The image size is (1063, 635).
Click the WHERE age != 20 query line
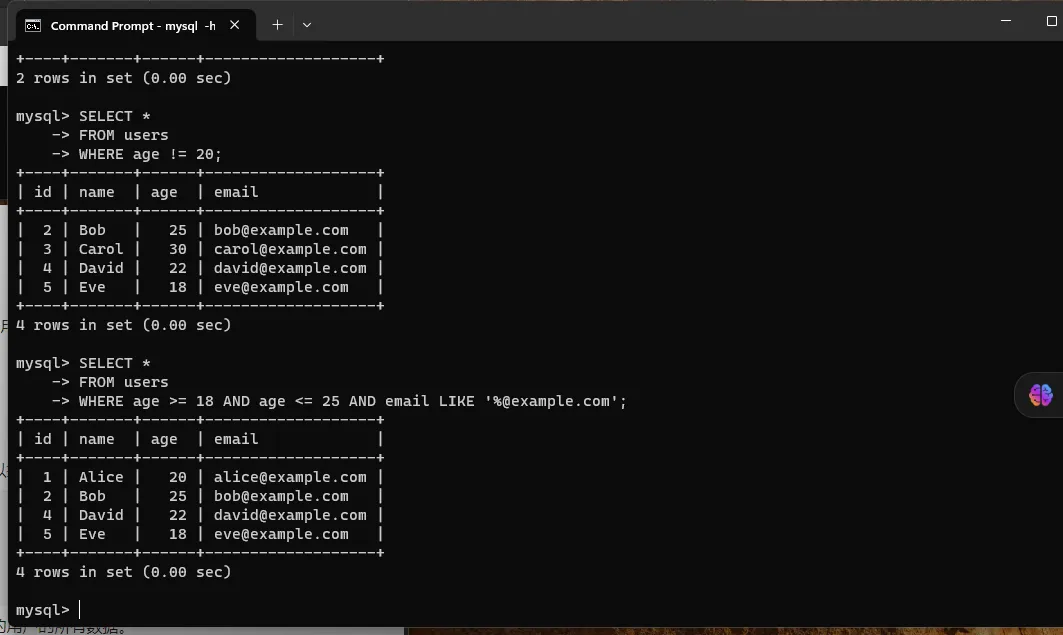pos(150,154)
